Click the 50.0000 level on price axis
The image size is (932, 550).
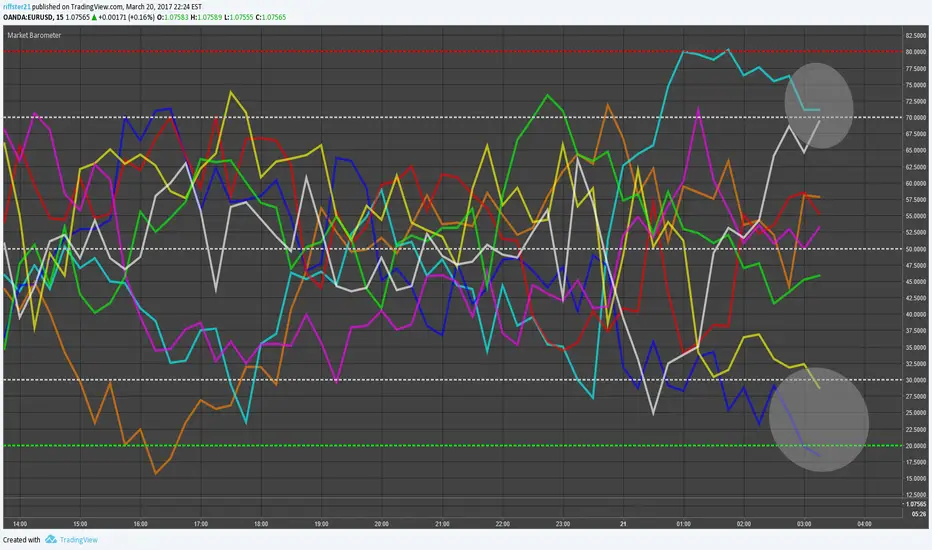[x=915, y=249]
